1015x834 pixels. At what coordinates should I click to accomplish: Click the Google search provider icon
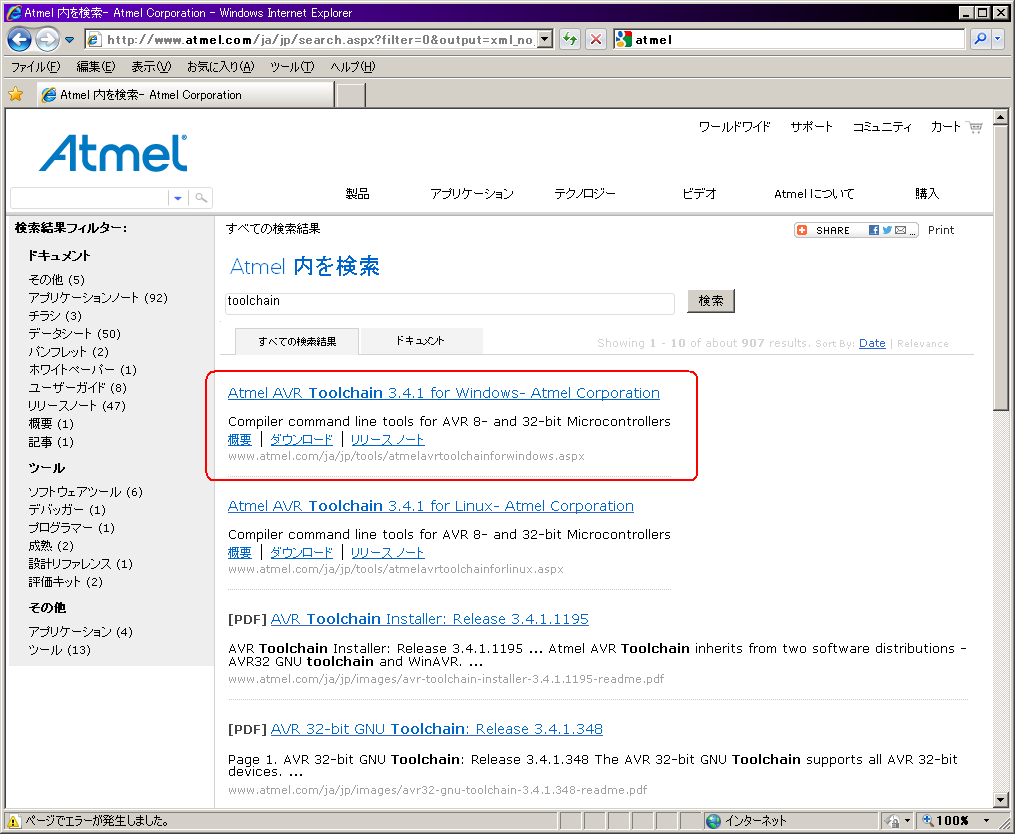[x=623, y=39]
